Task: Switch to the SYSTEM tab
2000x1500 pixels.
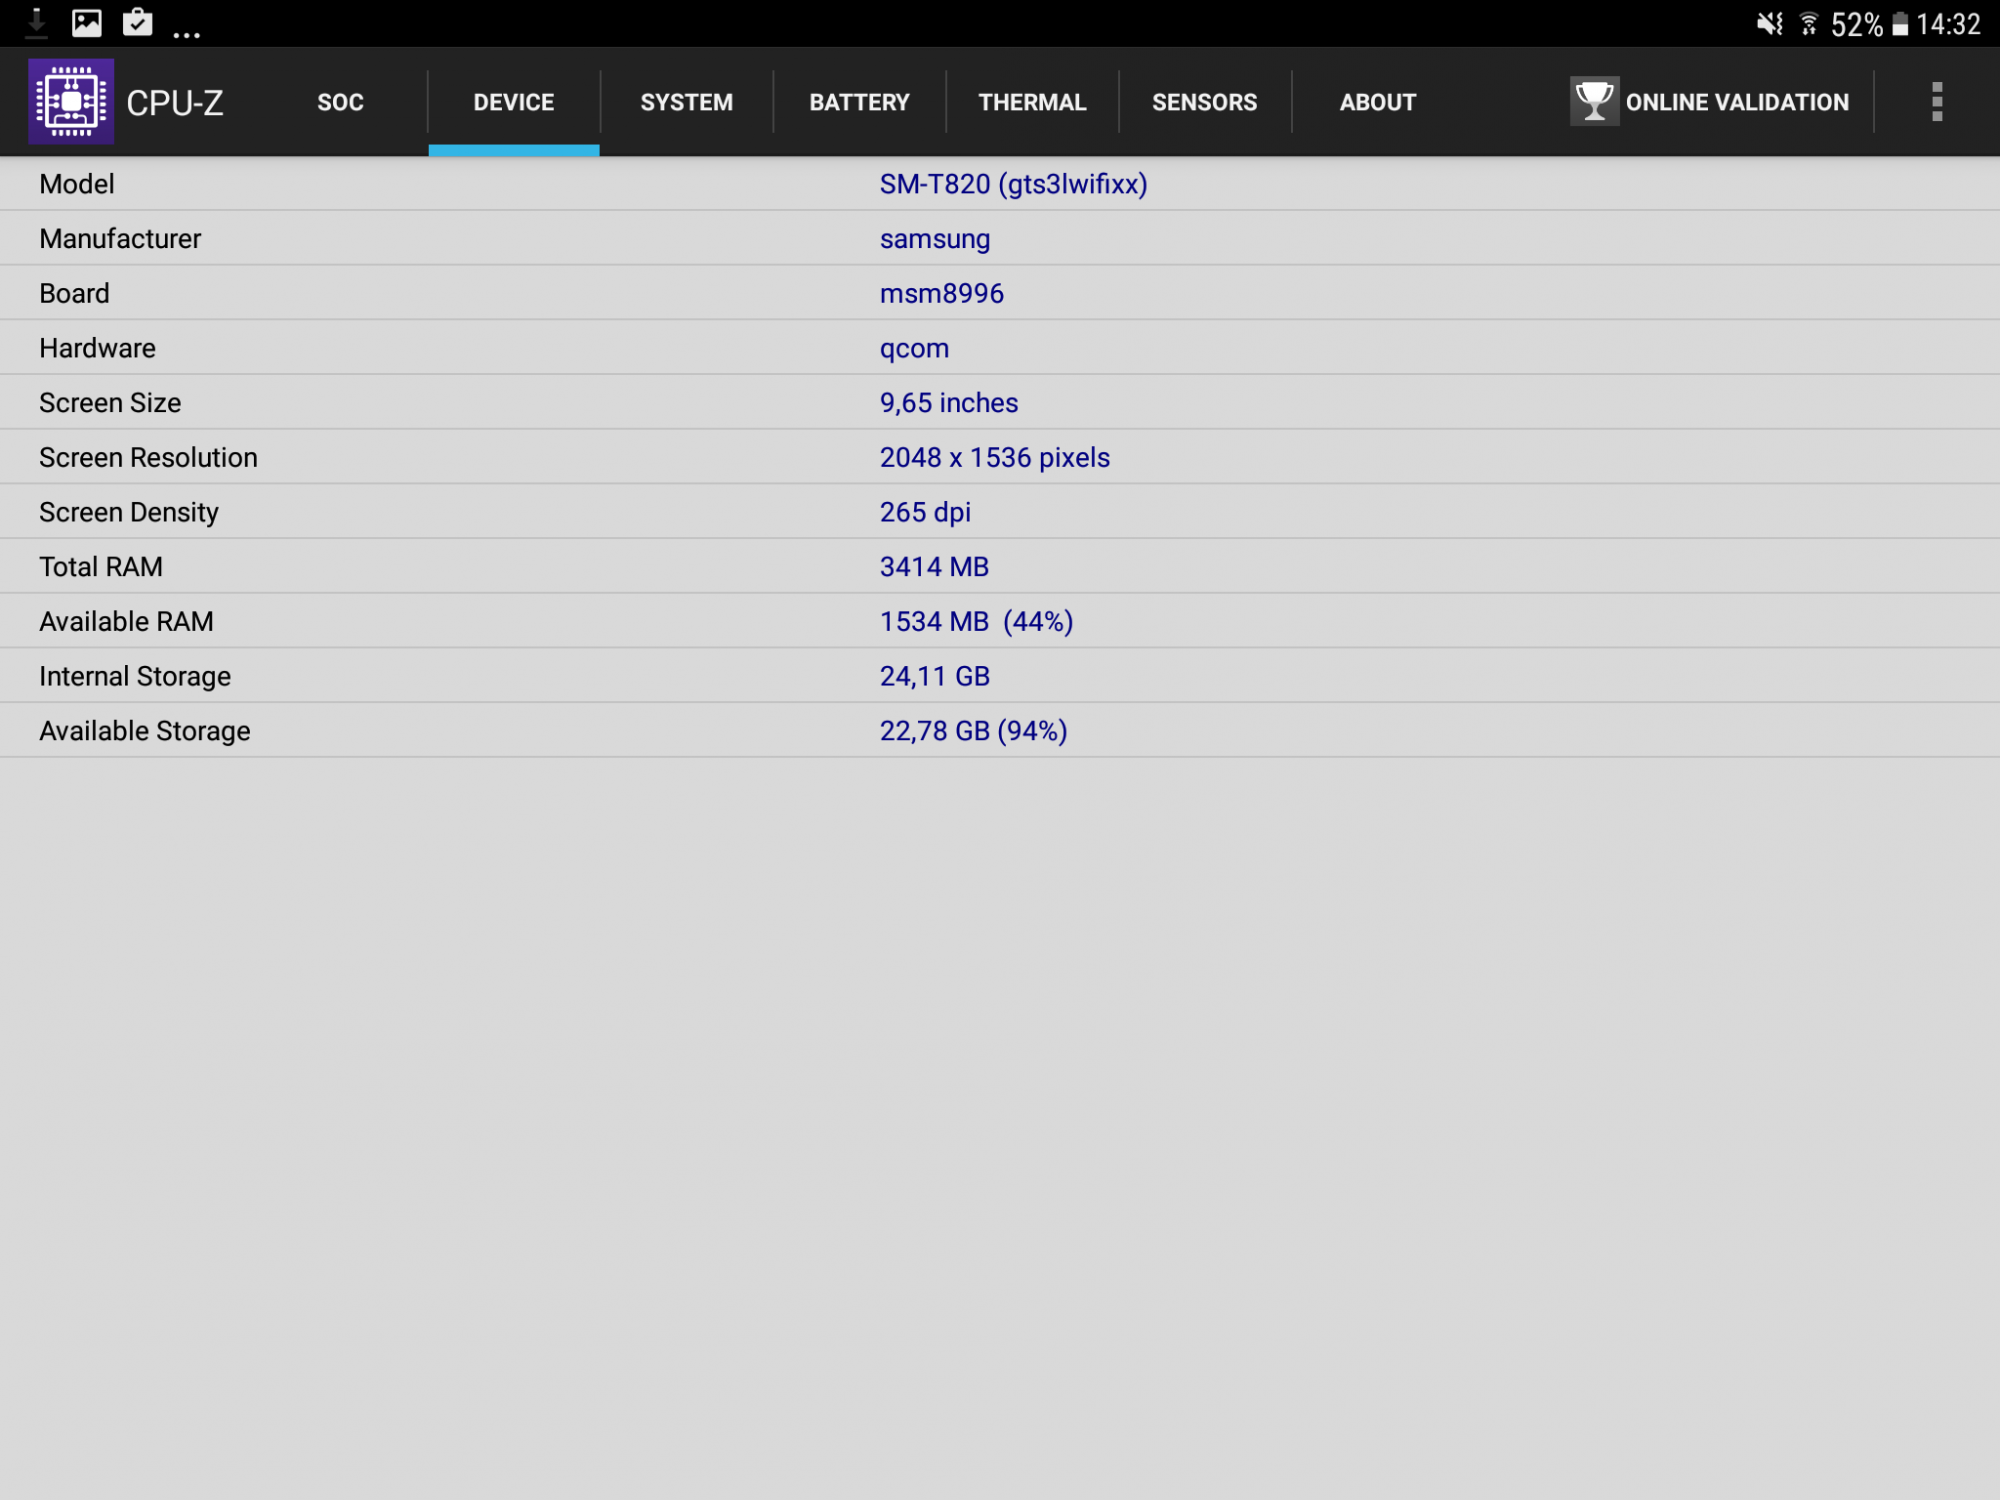Action: click(x=686, y=102)
